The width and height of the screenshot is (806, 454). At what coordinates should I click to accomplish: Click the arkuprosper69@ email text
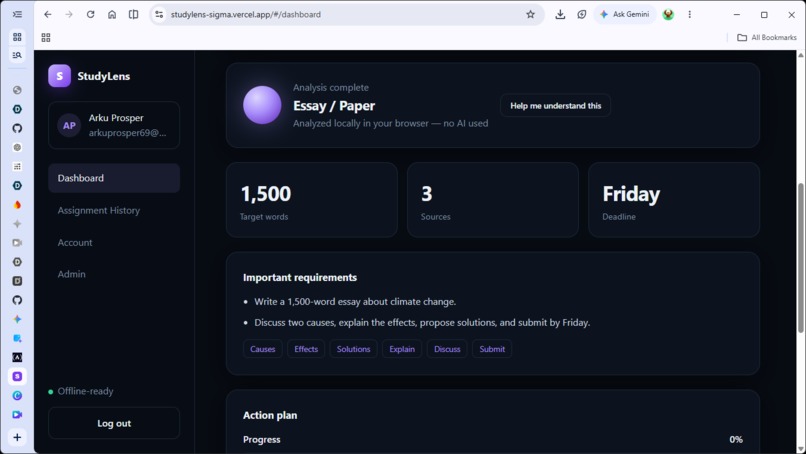tap(127, 133)
